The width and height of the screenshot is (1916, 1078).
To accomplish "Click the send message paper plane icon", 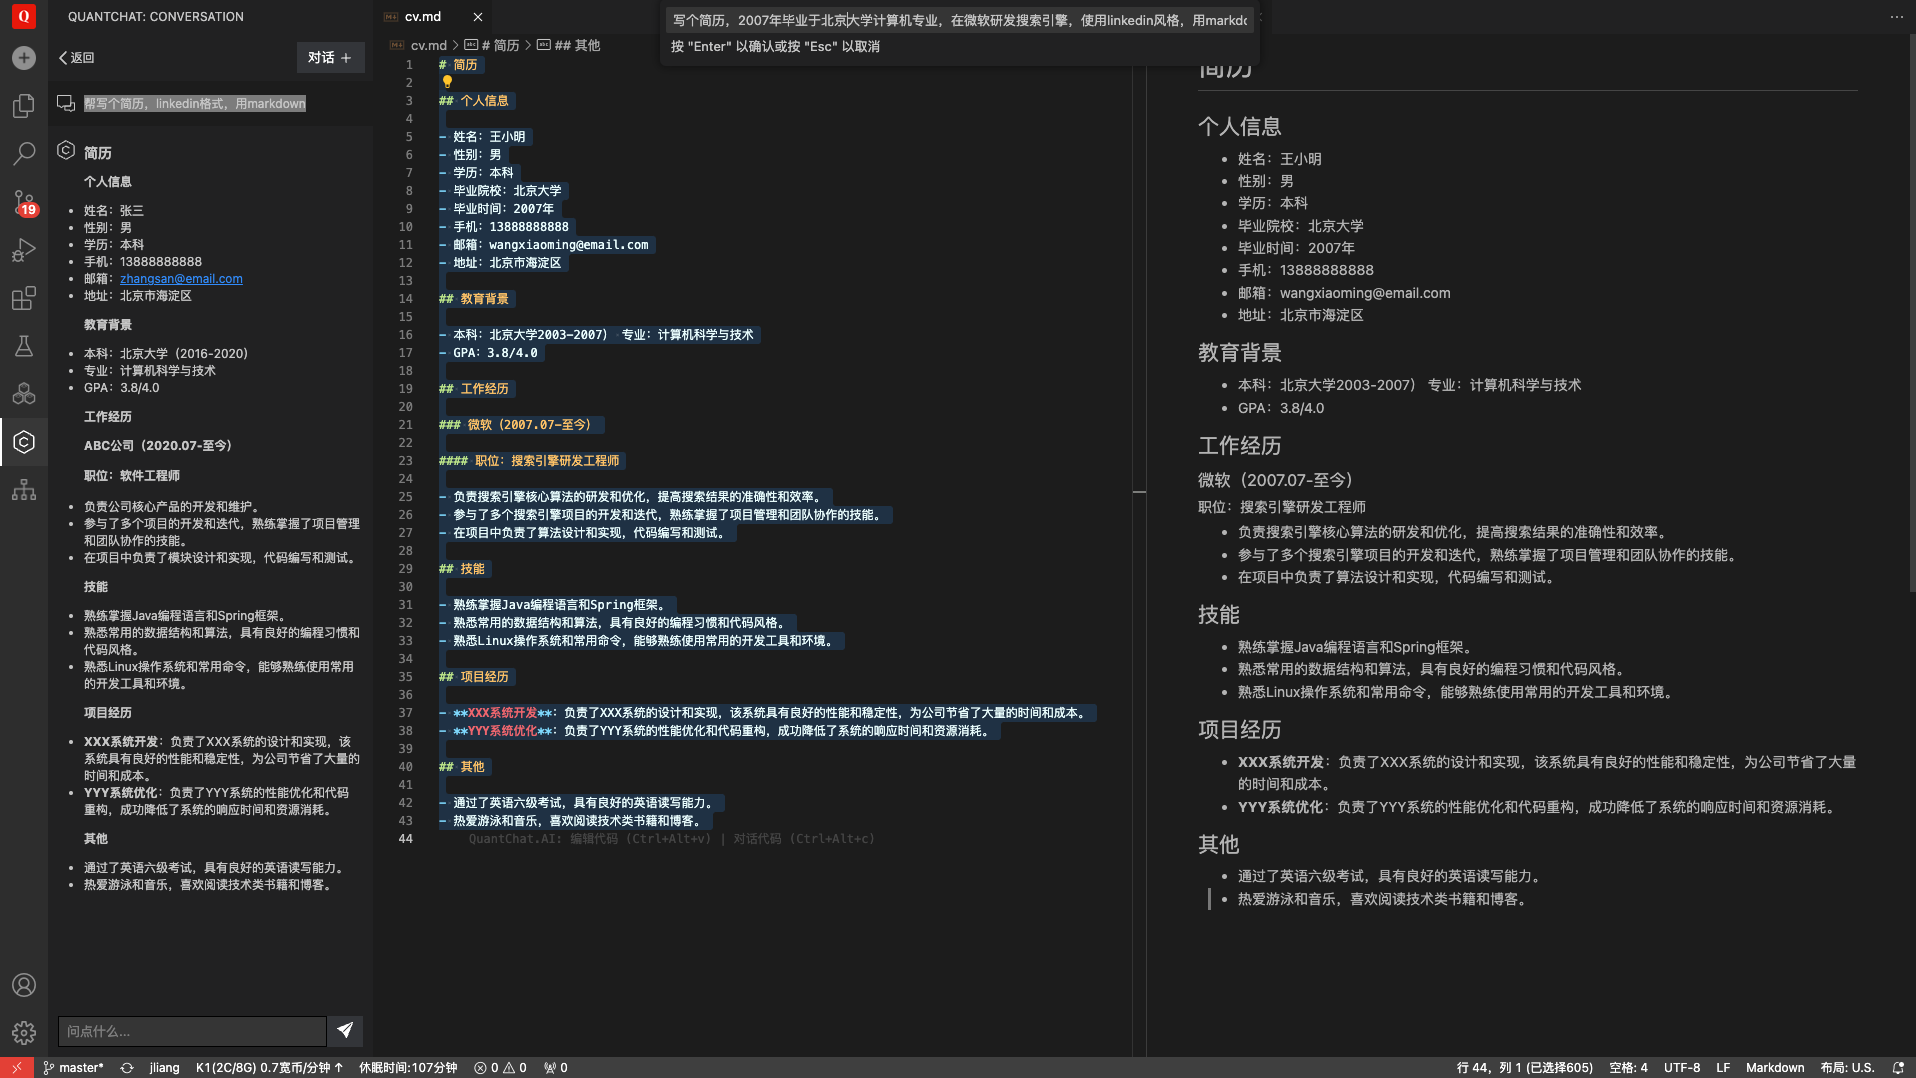I will (345, 1030).
